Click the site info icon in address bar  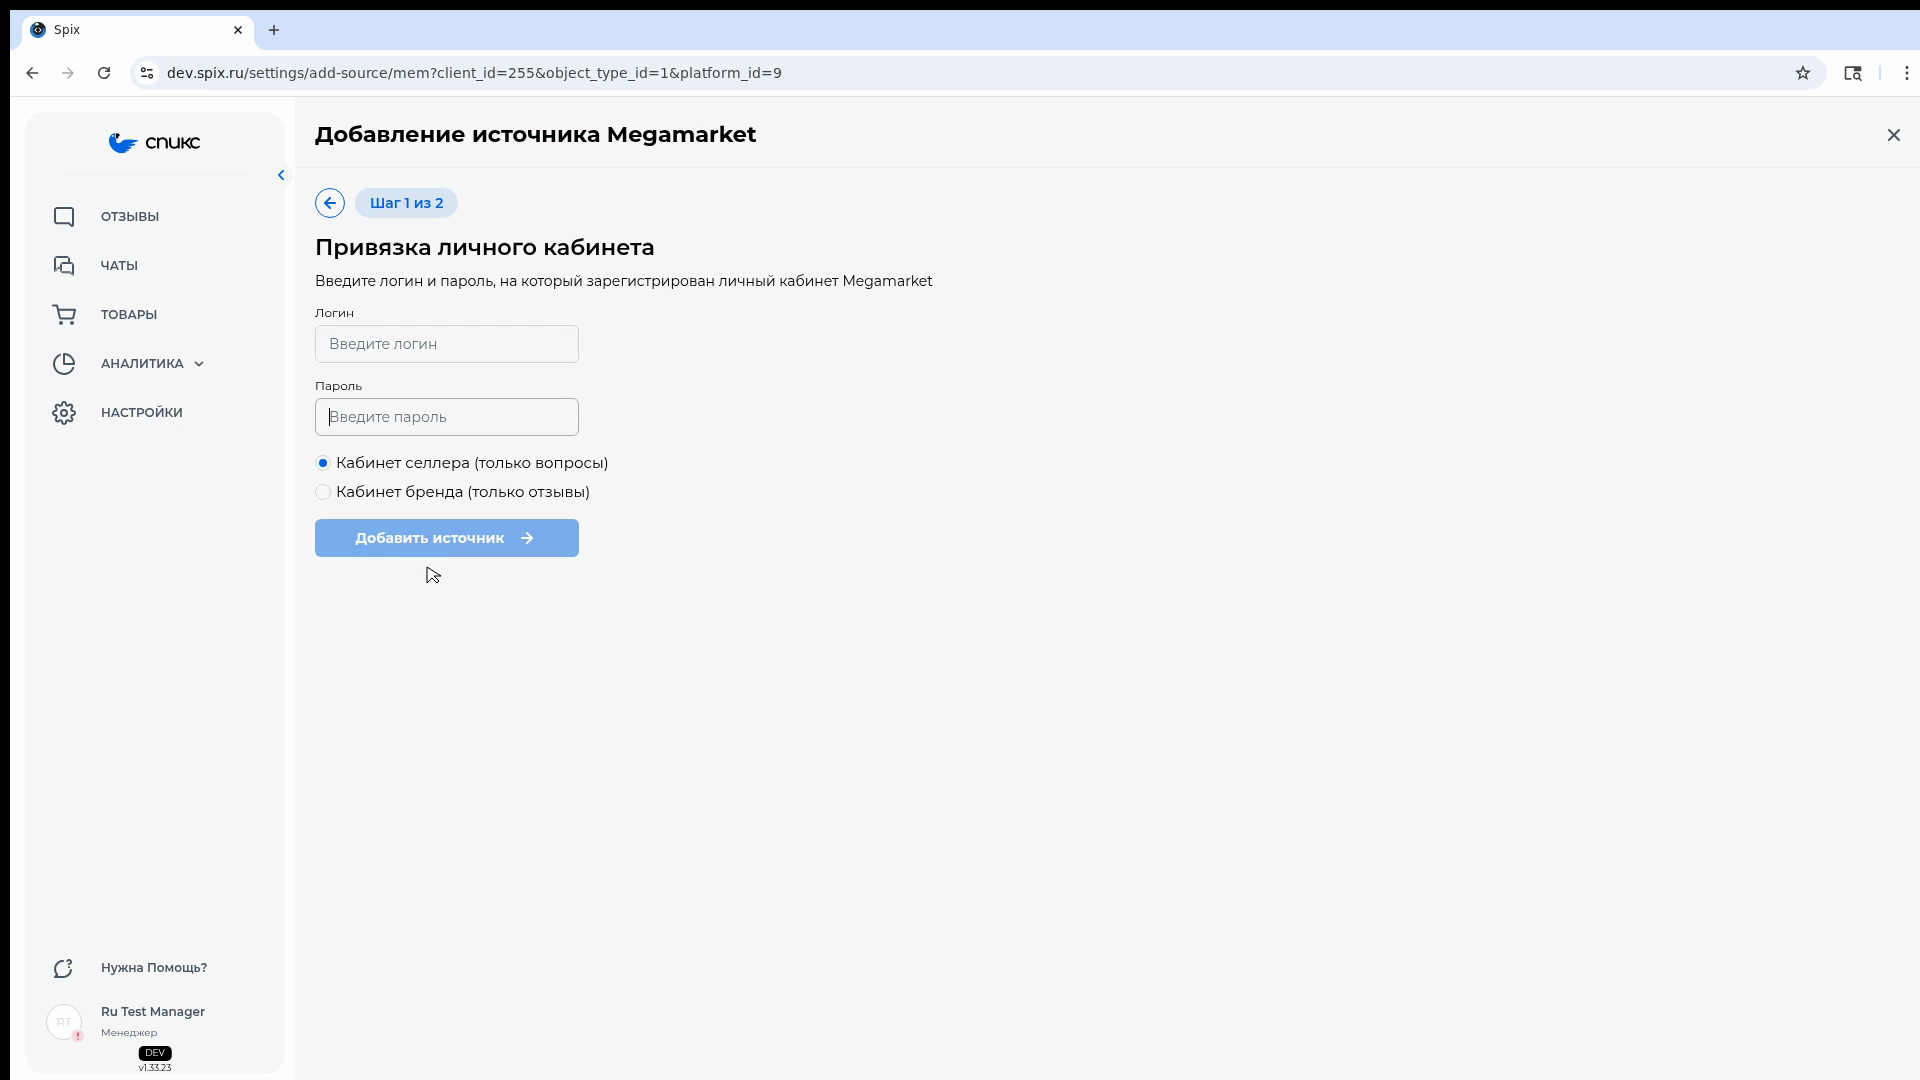147,73
